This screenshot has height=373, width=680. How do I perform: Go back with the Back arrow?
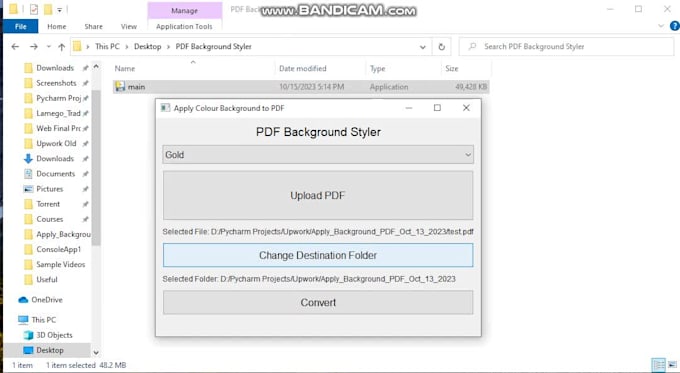click(x=15, y=46)
